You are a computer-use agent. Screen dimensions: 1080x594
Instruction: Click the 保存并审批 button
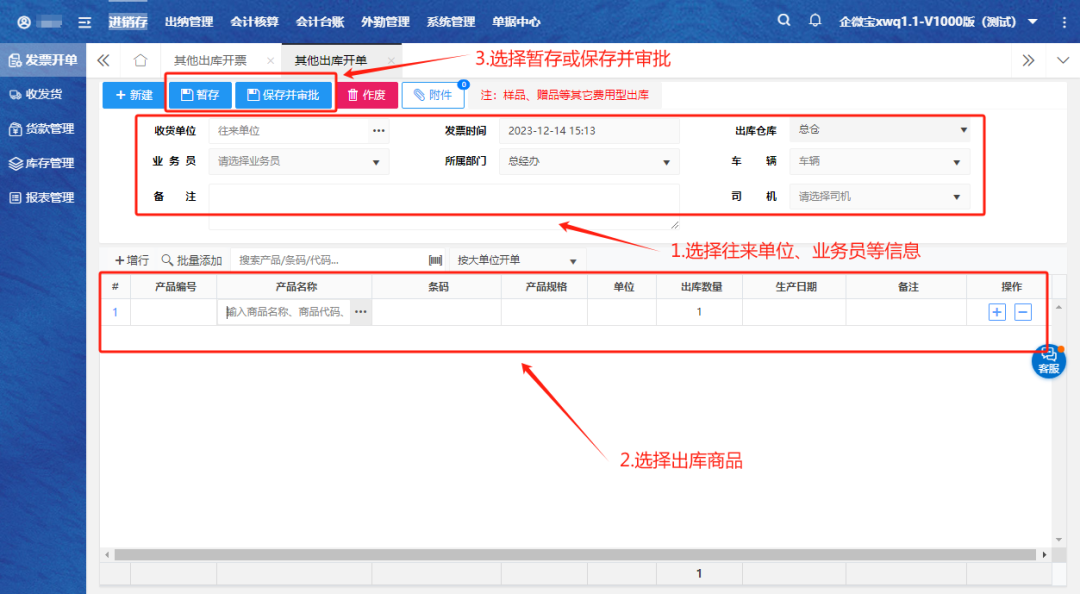[283, 95]
